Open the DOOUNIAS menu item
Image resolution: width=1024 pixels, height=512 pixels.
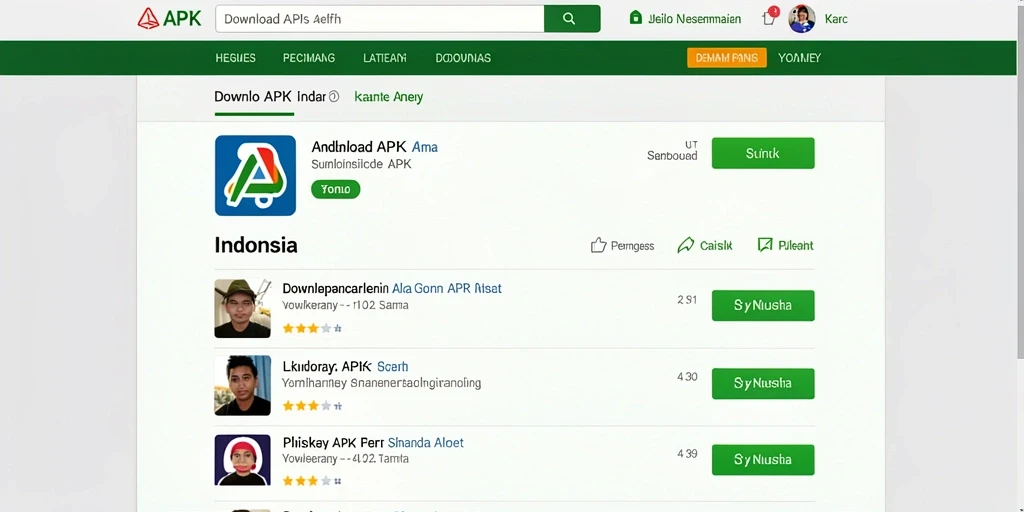click(463, 58)
